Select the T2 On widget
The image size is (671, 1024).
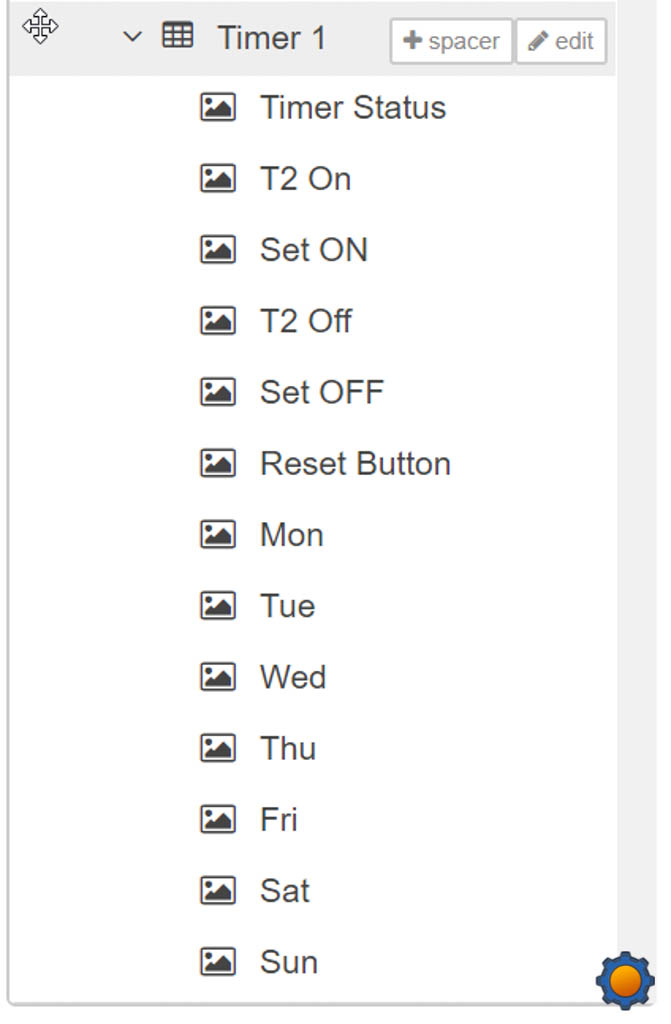(305, 179)
